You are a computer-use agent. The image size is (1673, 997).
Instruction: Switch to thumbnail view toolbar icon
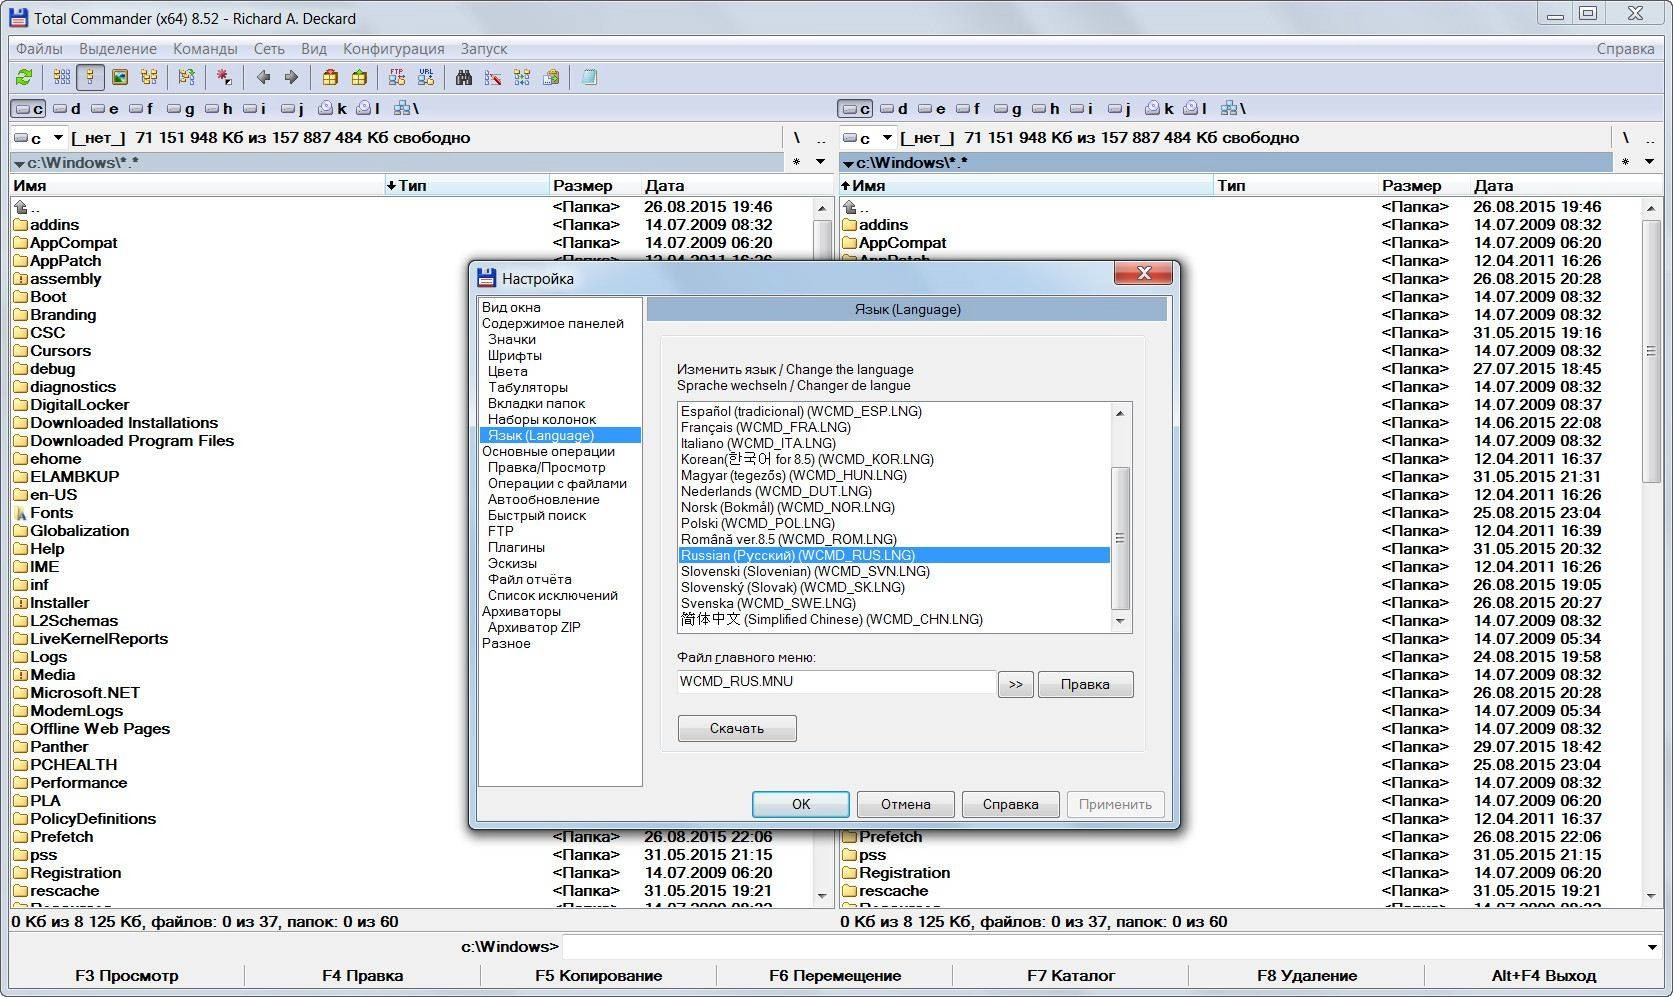pos(120,77)
